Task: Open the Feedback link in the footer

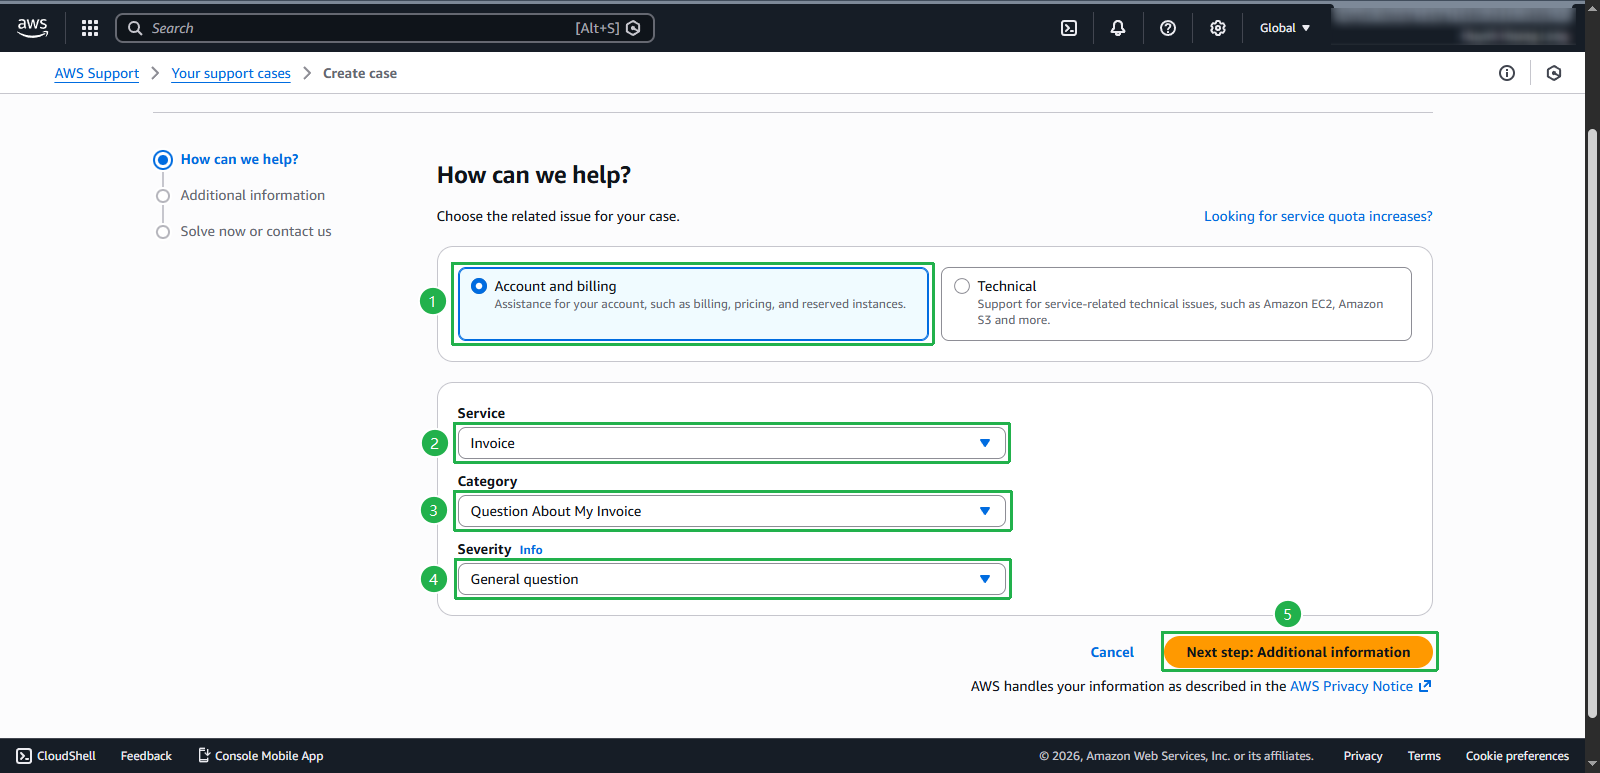Action: point(146,756)
